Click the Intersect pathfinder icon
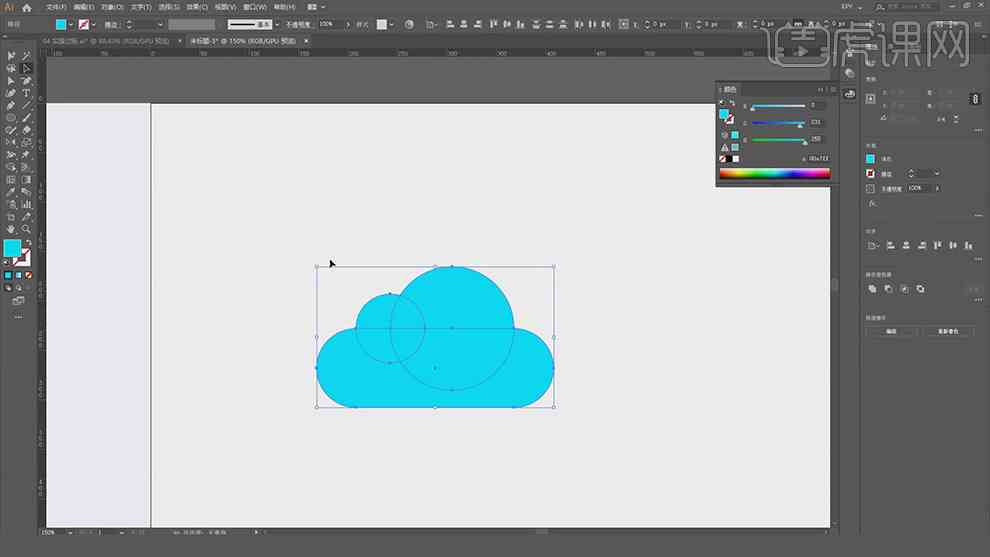The image size is (990, 557). (x=904, y=289)
